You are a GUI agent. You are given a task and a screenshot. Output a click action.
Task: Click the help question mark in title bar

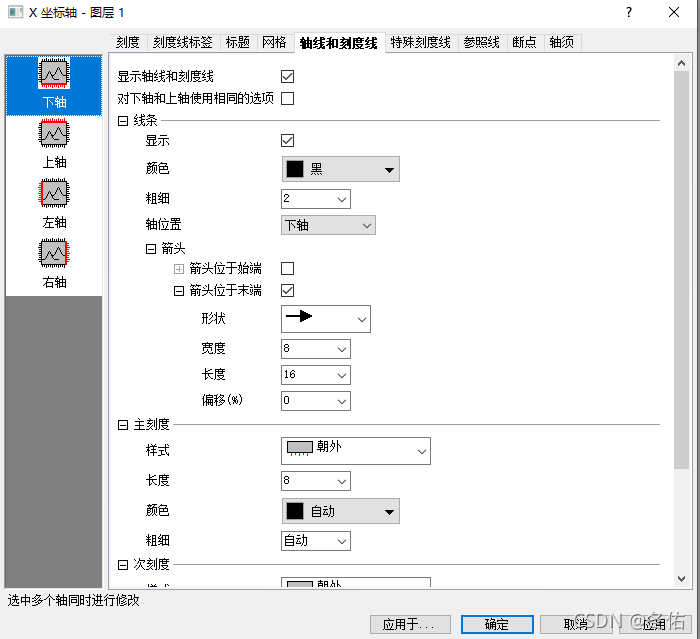click(629, 12)
